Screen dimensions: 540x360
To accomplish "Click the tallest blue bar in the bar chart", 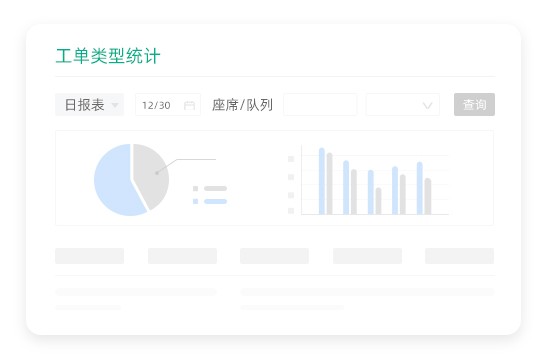I will (322, 181).
